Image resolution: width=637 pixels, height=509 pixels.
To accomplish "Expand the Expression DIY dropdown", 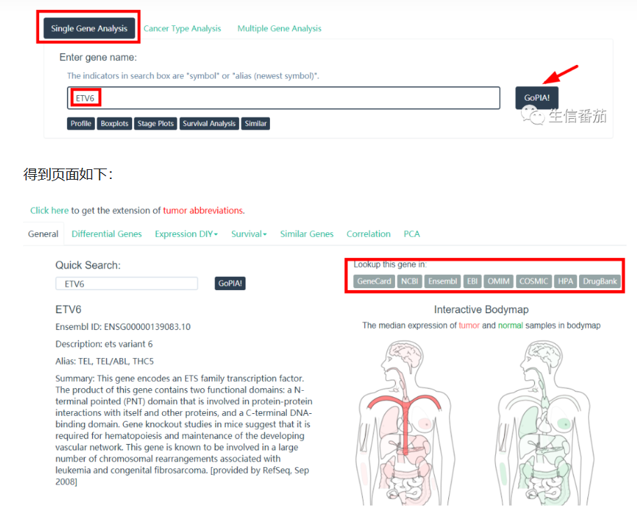I will tap(187, 234).
